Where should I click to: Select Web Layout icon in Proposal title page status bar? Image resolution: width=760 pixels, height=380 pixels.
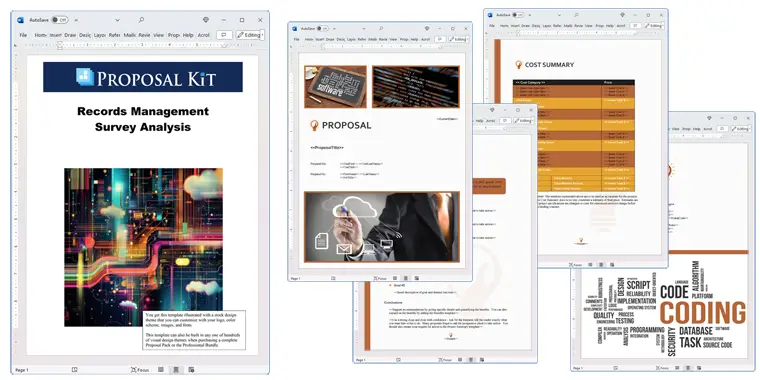416,279
